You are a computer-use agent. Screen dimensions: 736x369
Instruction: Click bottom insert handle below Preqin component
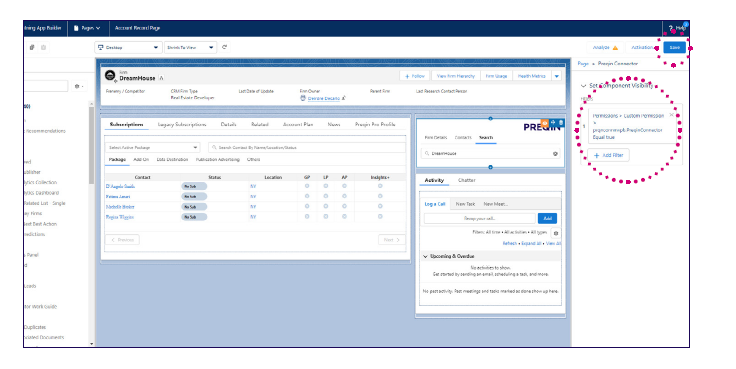tap(491, 167)
